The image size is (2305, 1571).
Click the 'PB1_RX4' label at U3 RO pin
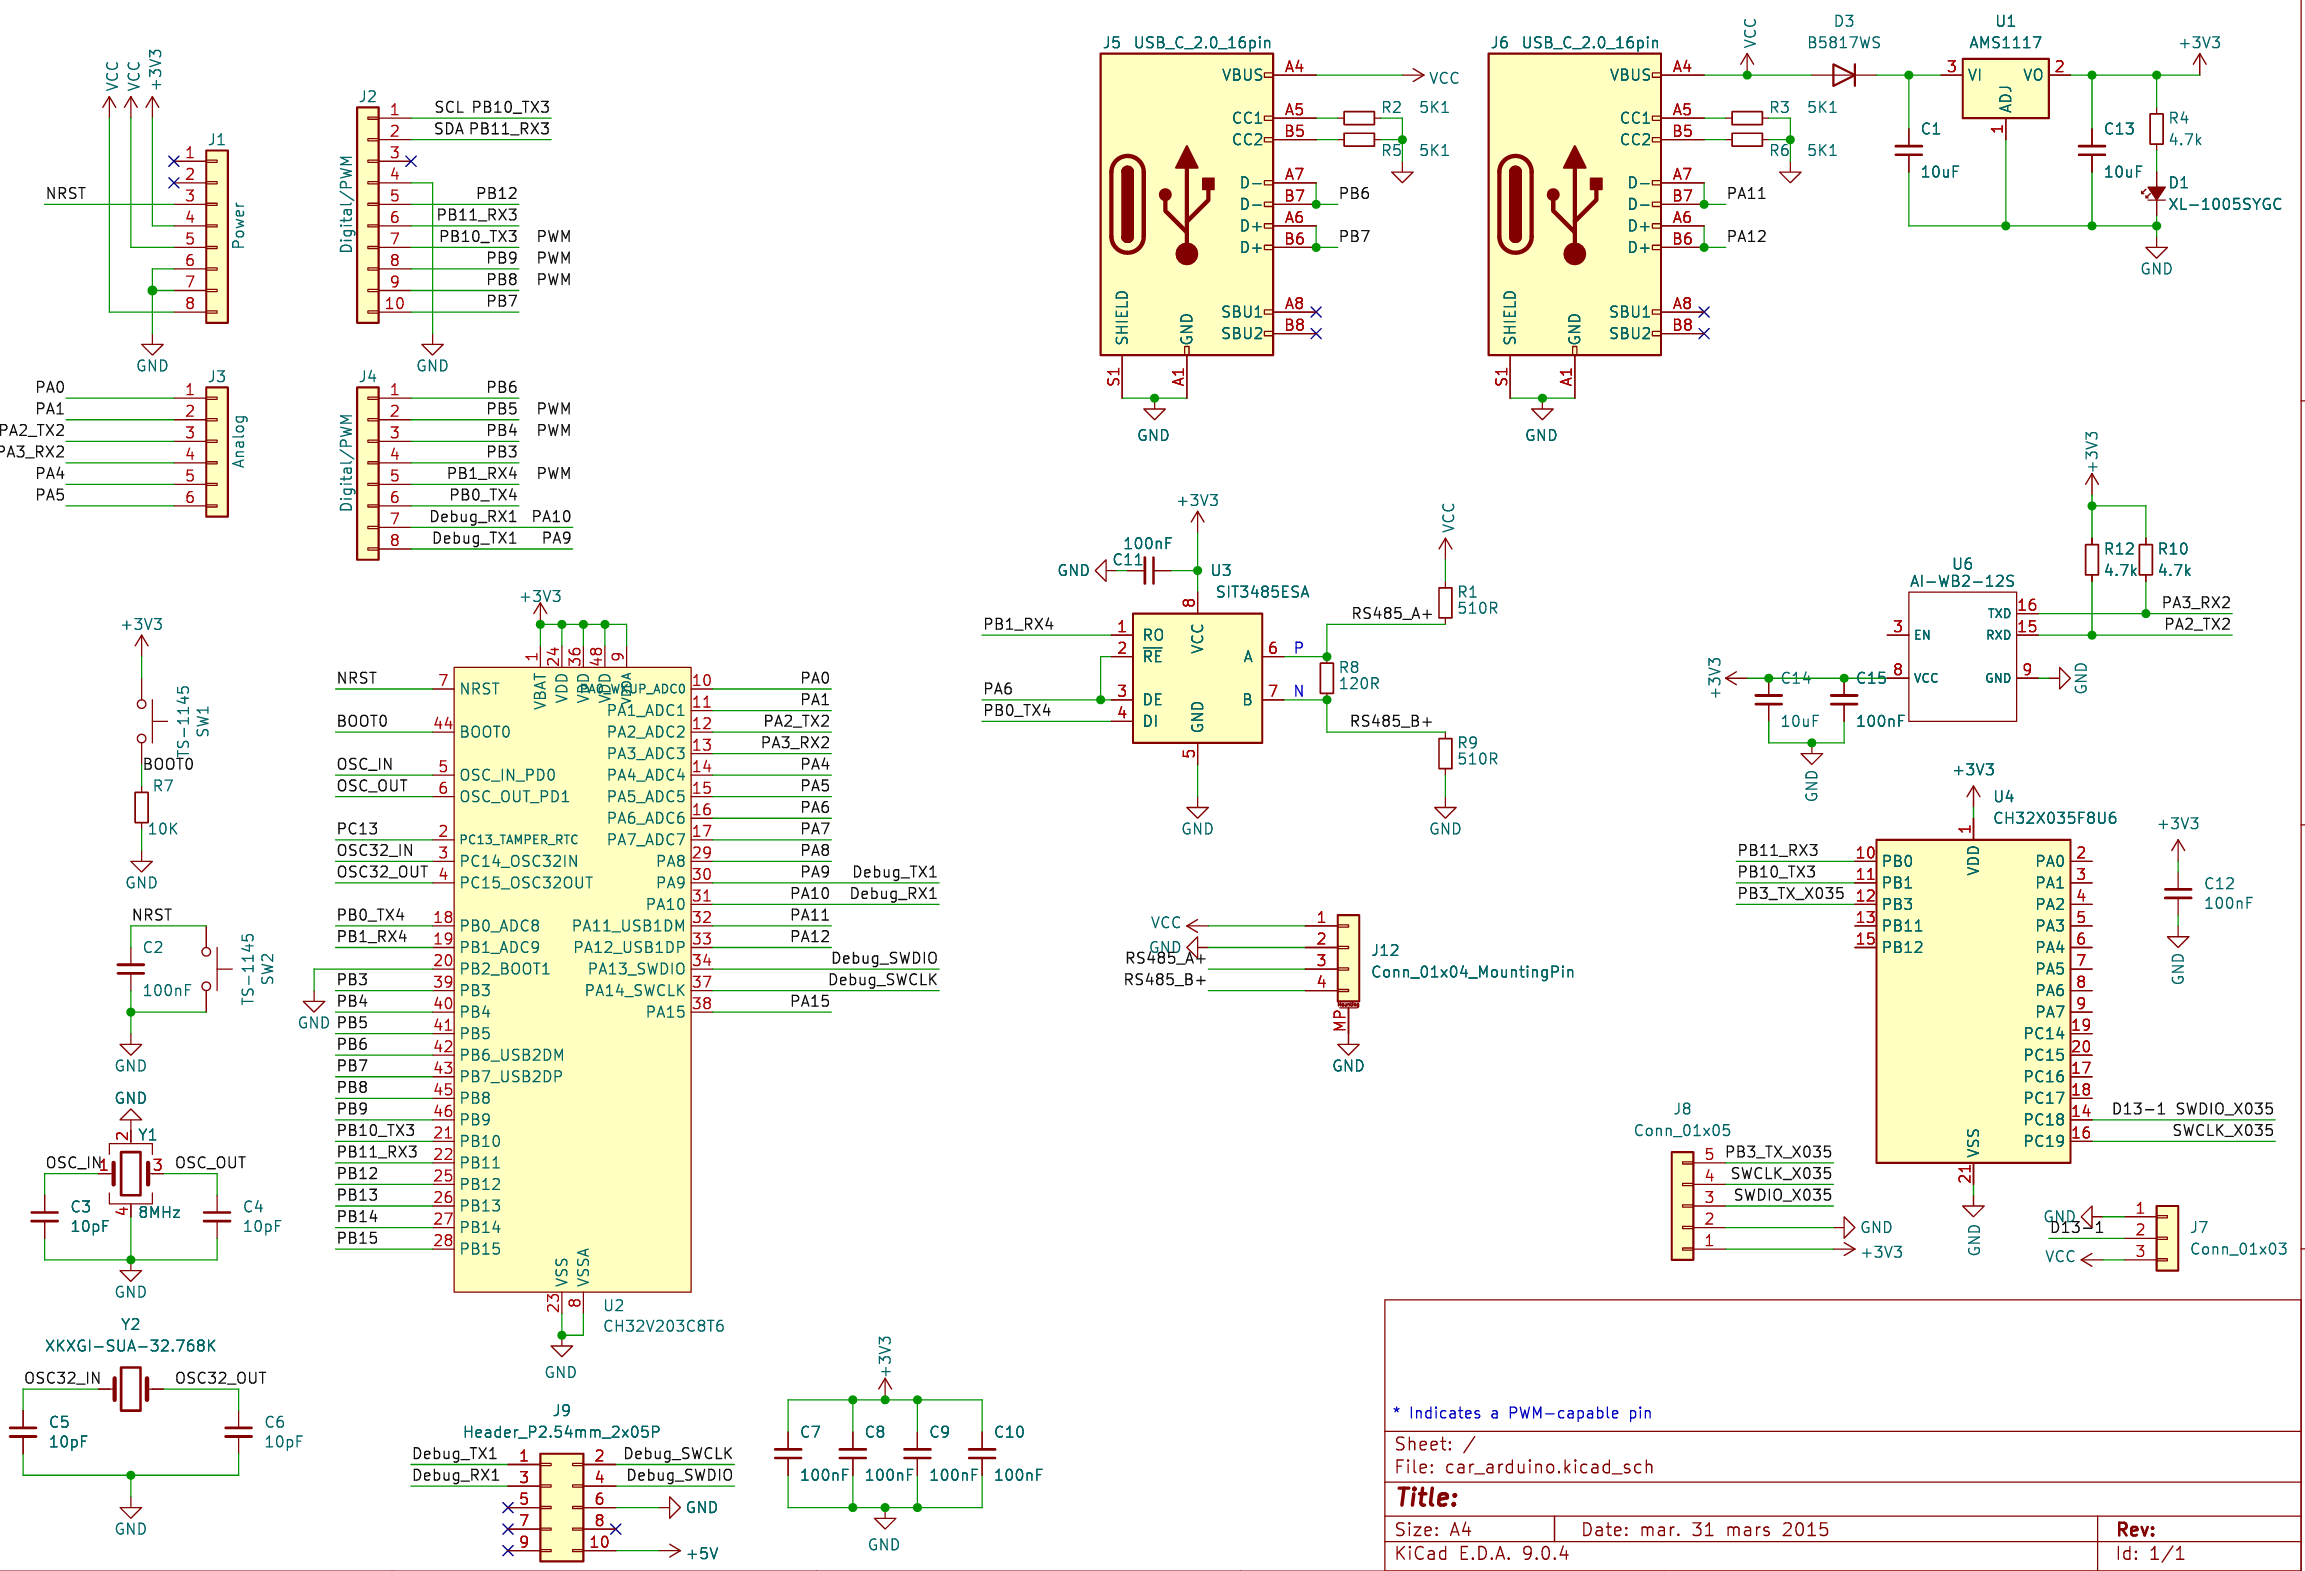[x=1018, y=624]
